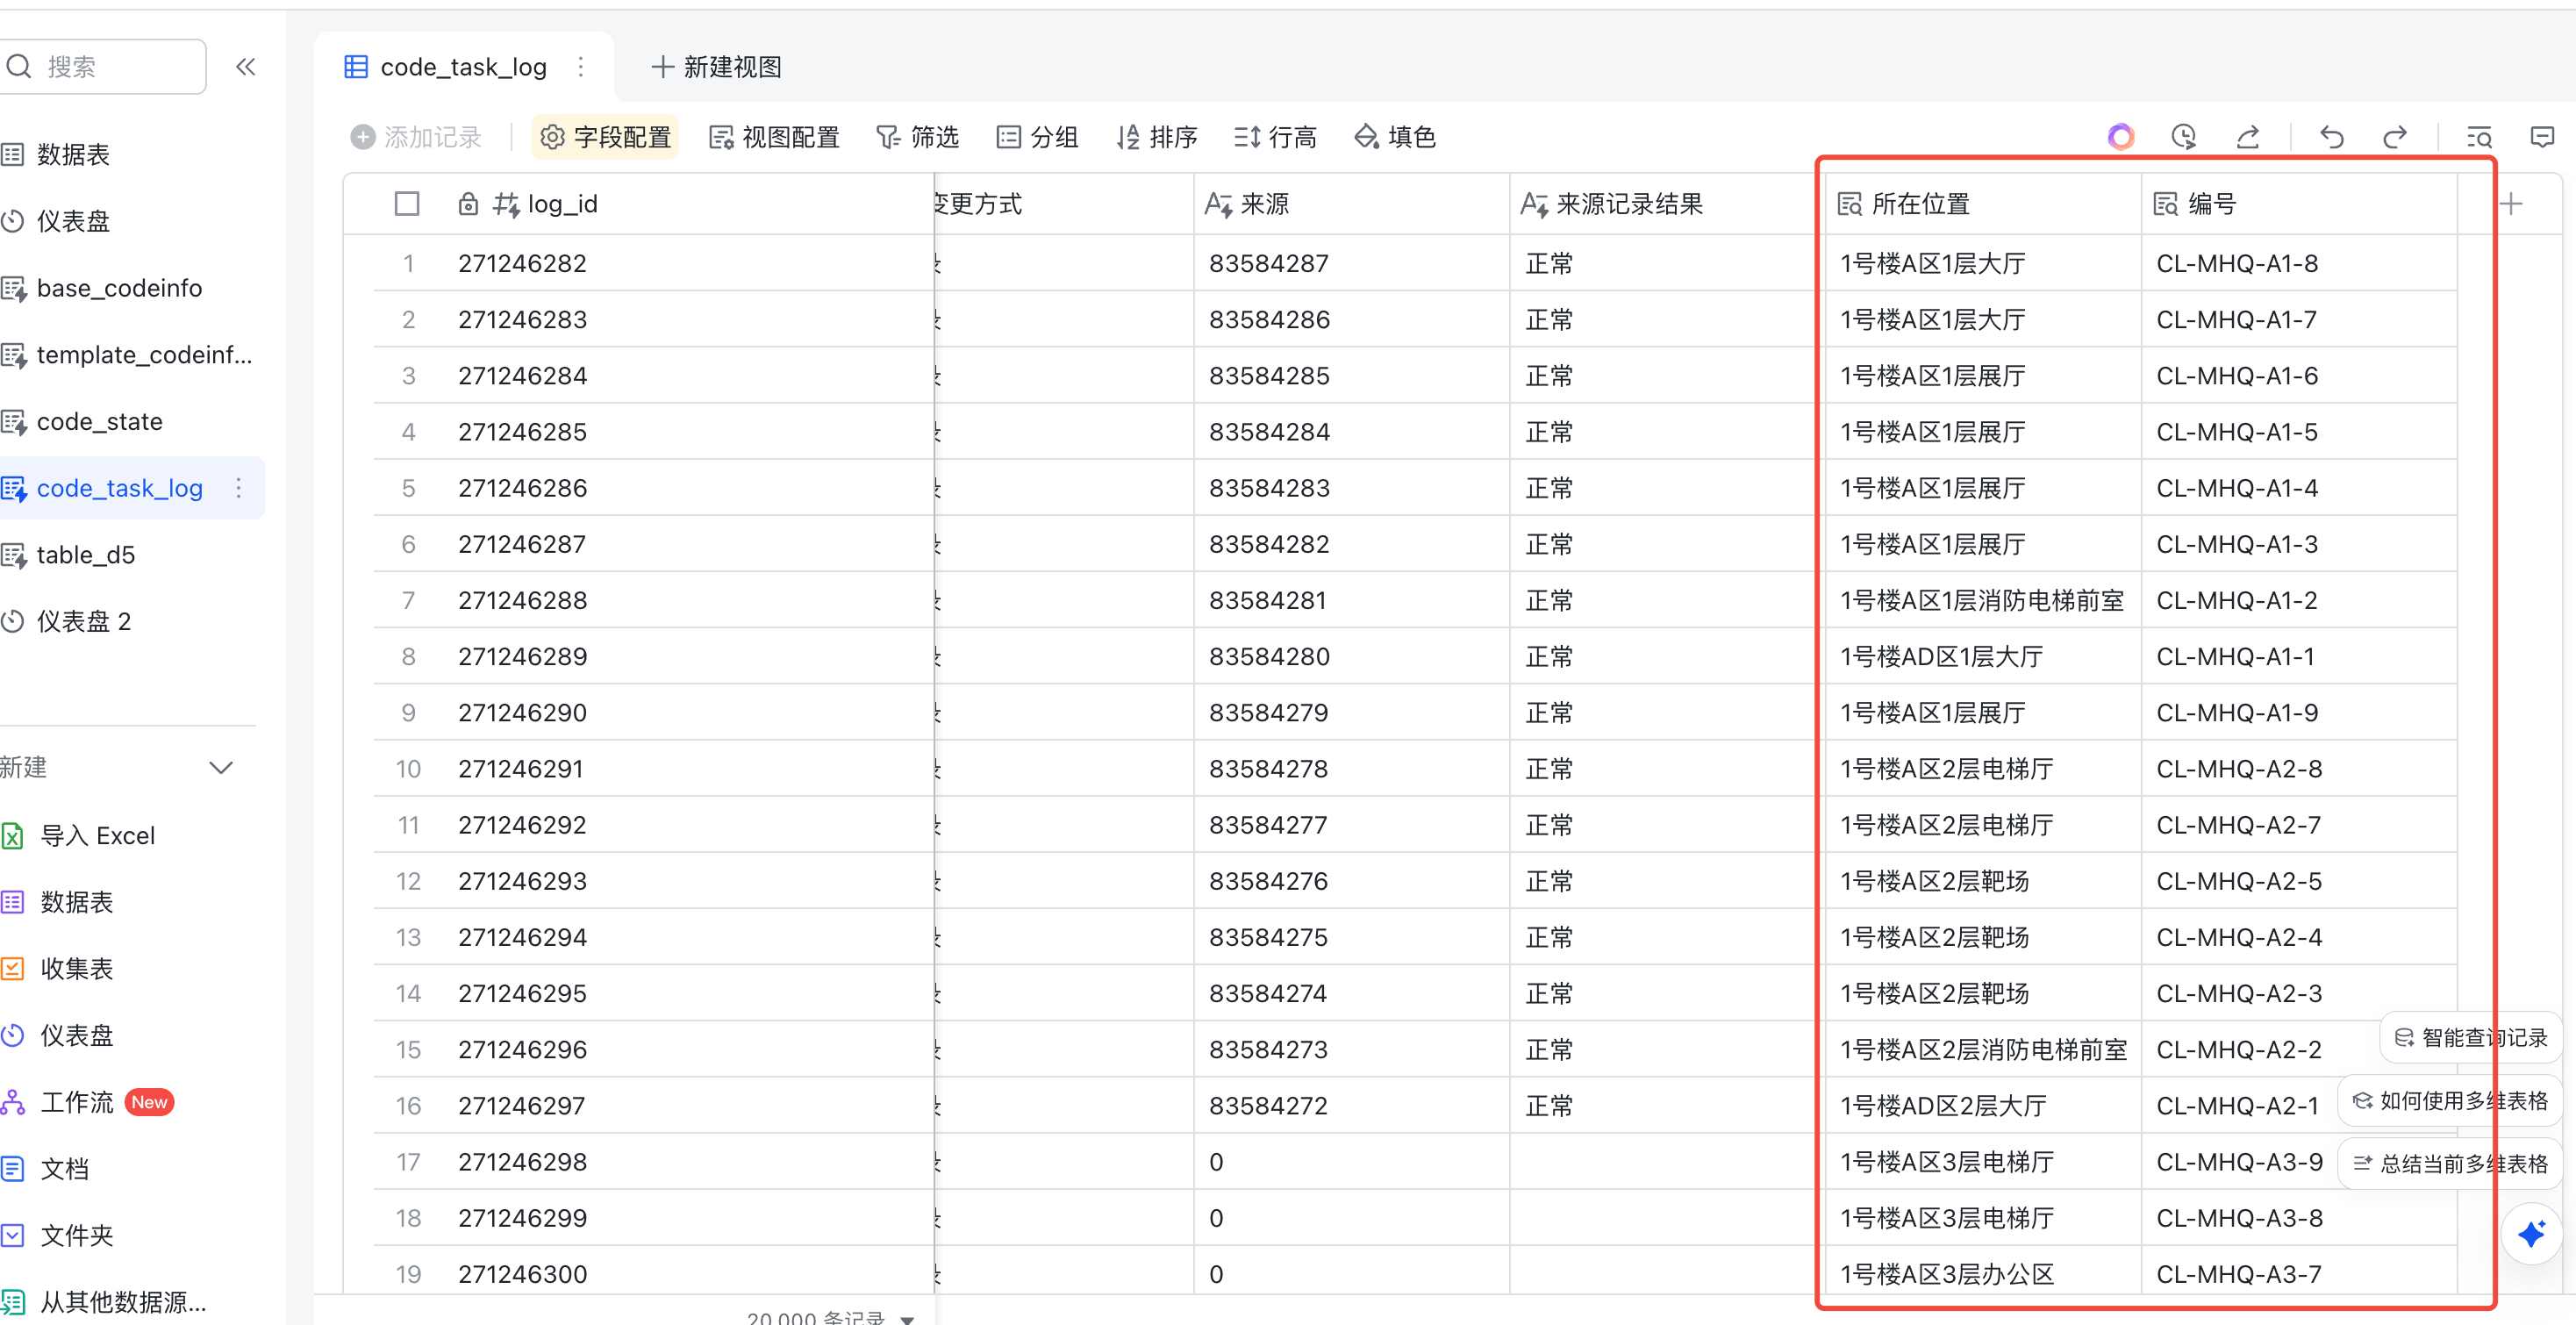The height and width of the screenshot is (1325, 2576).
Task: Add new field plus icon
Action: (x=2511, y=204)
